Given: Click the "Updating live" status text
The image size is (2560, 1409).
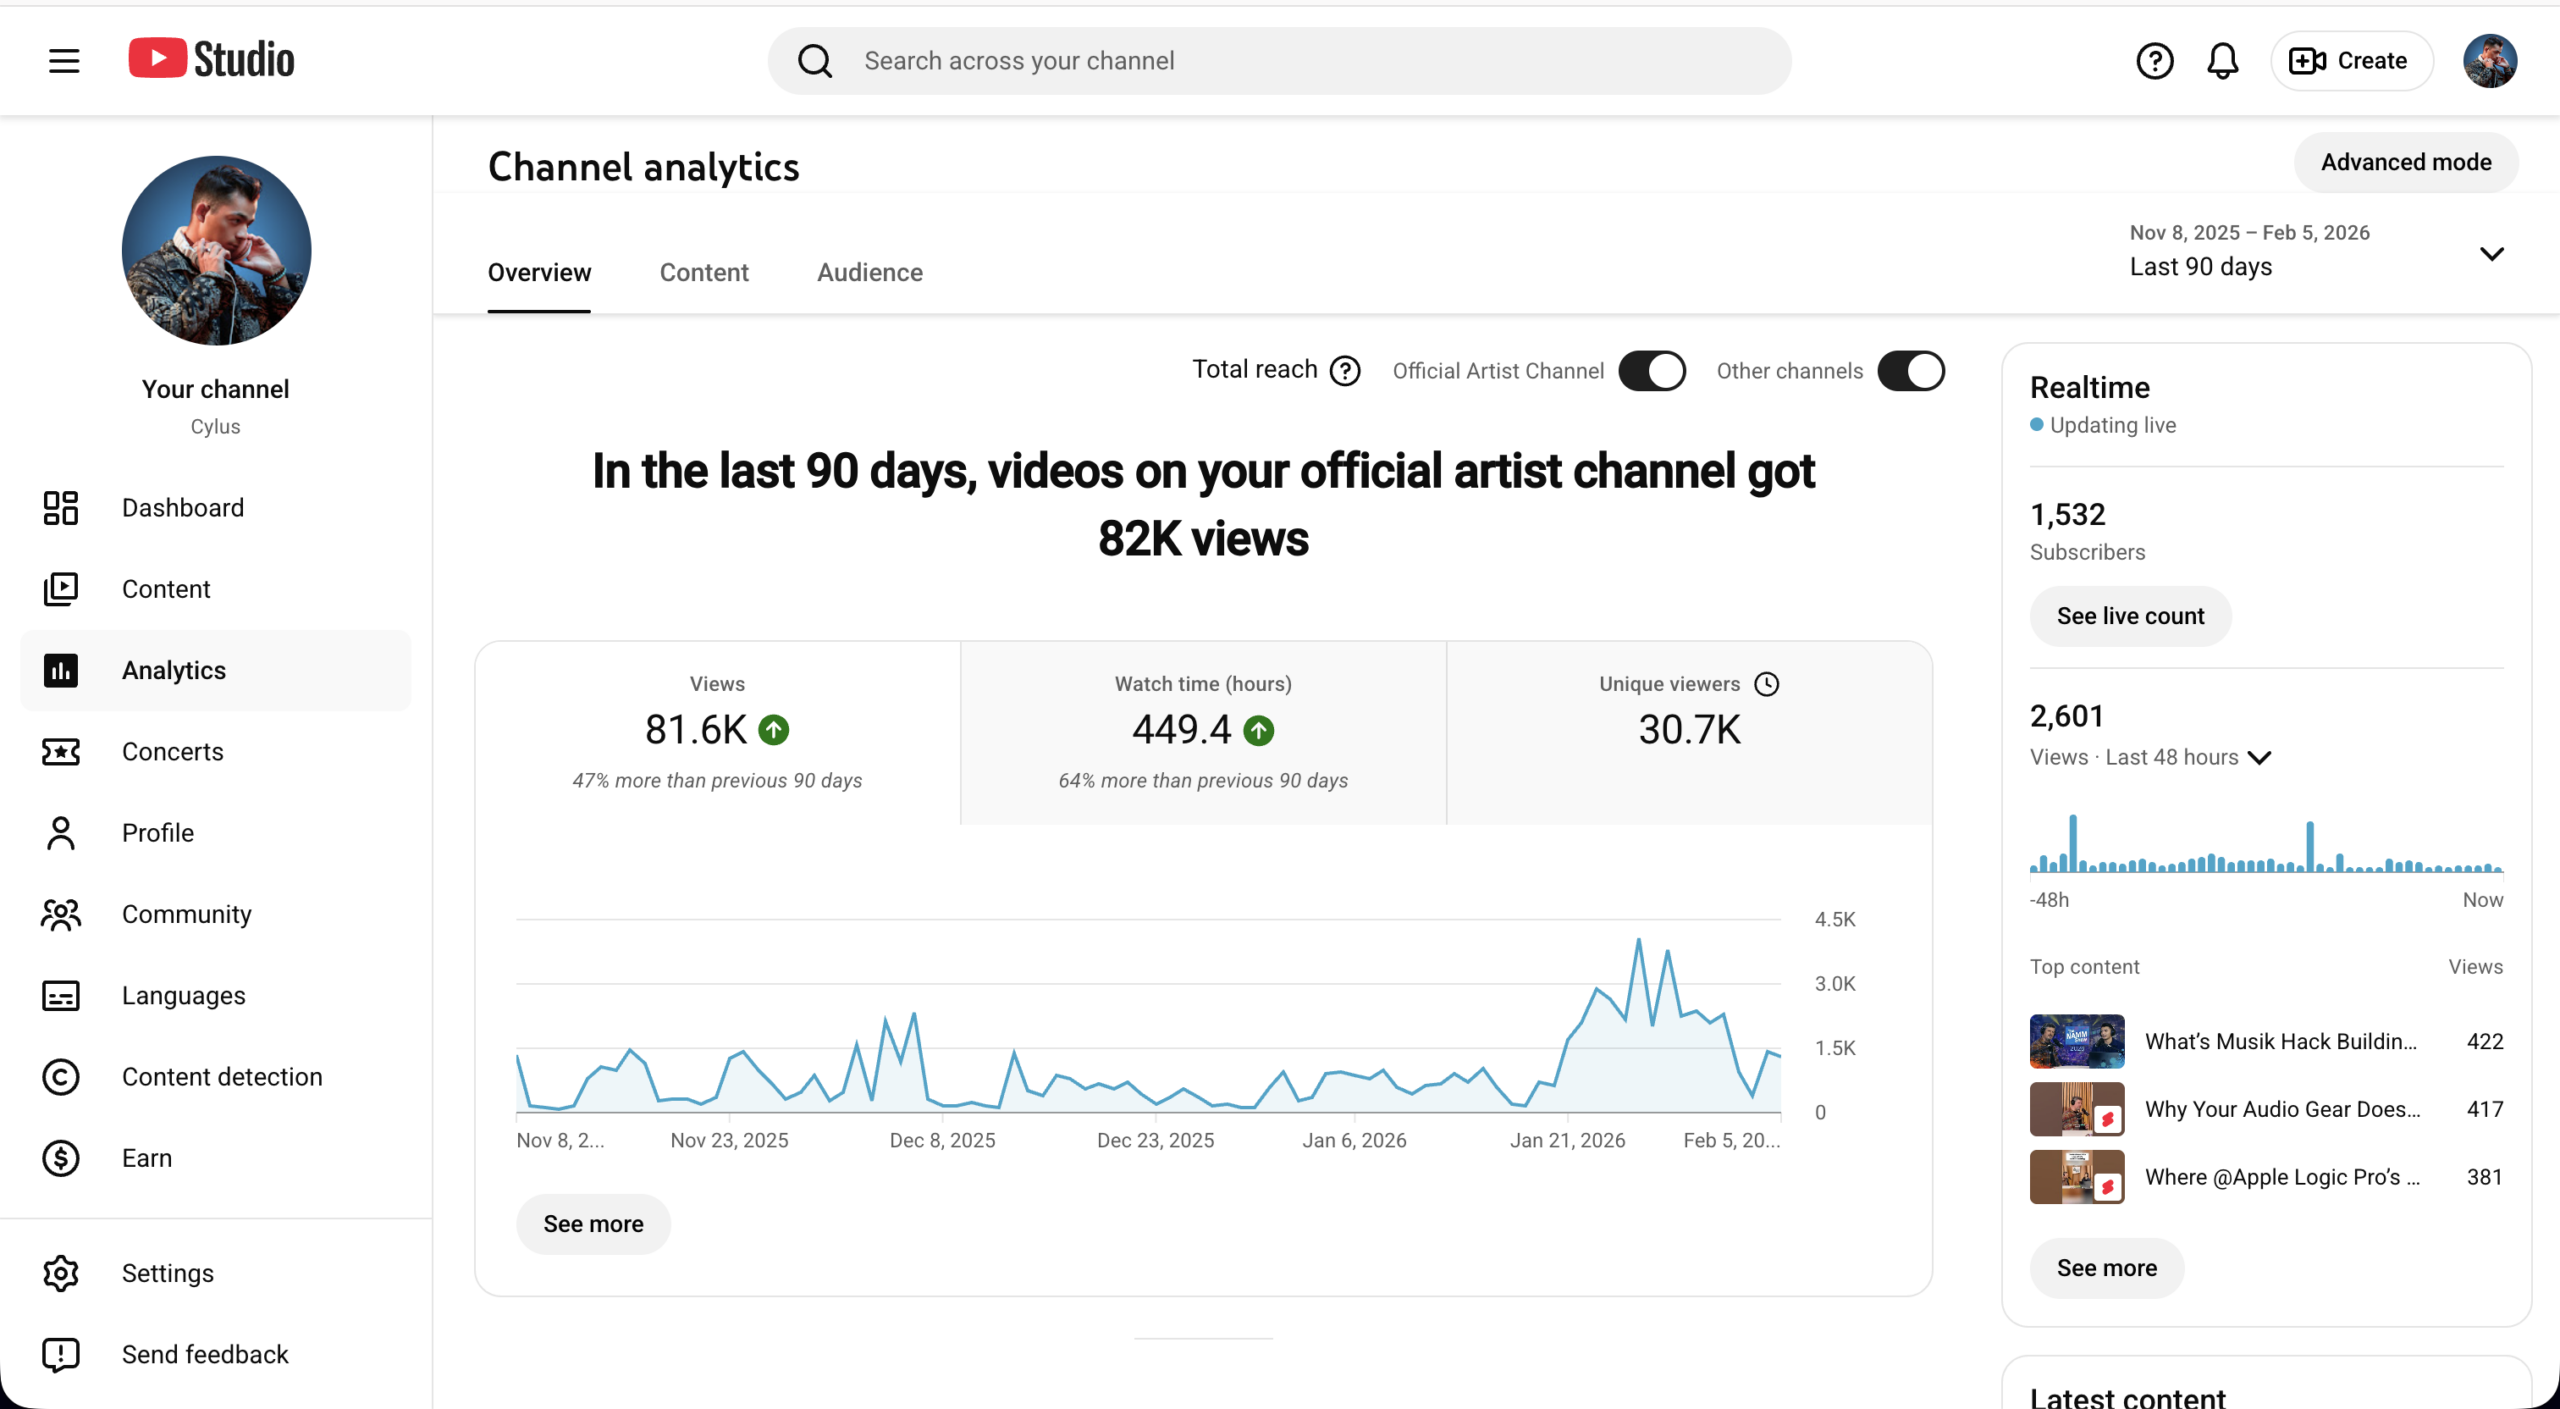Looking at the screenshot, I should (2112, 425).
